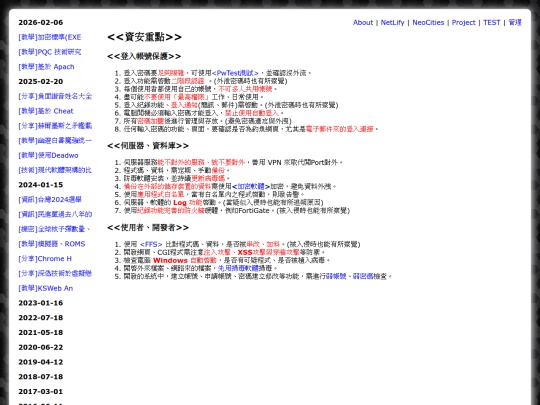The width and height of the screenshot is (540, 405).
Task: Open the [資訊]台灣2024選舉 article
Action: [50, 200]
